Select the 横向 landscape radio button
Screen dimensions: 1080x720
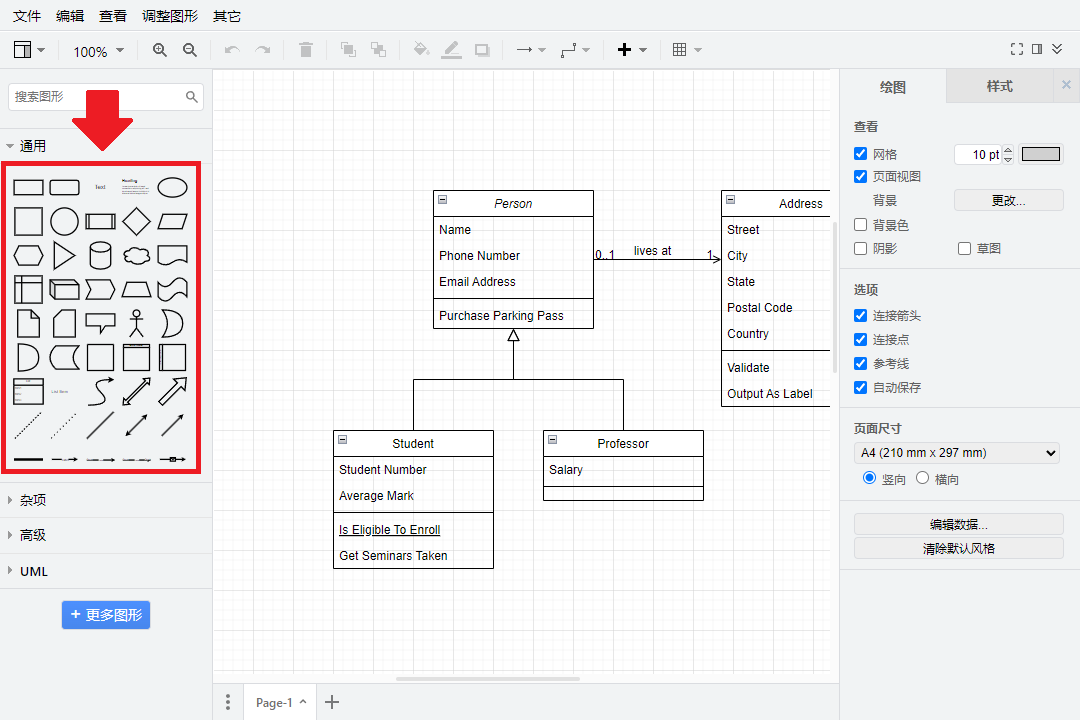pyautogui.click(x=922, y=479)
